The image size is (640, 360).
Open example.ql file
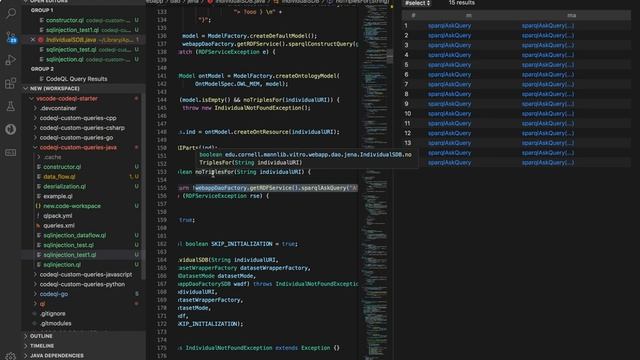(58, 196)
